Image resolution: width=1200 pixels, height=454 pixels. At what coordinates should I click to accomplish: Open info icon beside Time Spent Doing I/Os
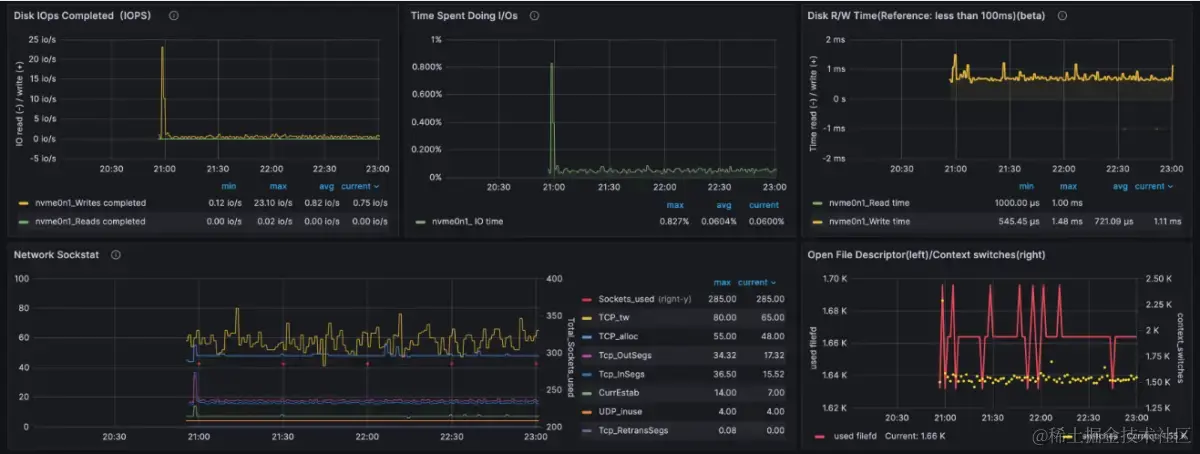coord(534,16)
